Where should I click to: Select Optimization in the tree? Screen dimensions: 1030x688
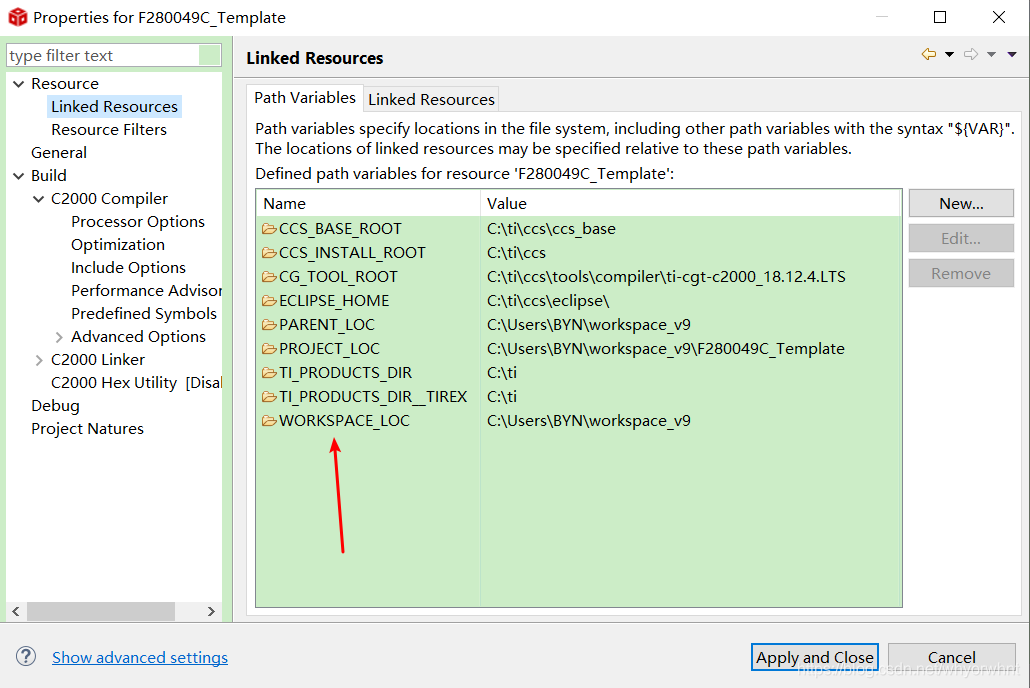[x=118, y=244]
